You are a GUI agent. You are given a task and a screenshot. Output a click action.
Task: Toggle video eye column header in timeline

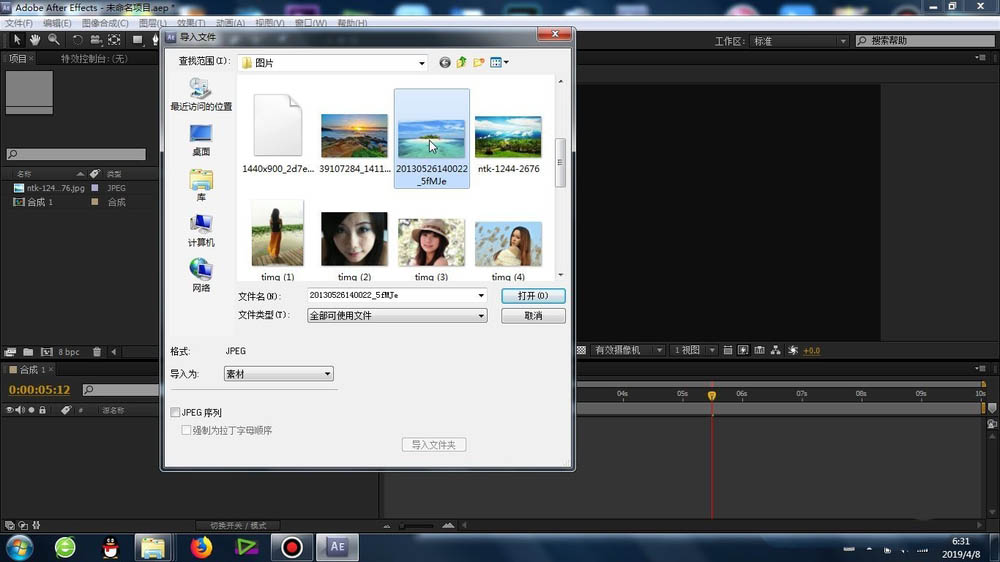9,410
